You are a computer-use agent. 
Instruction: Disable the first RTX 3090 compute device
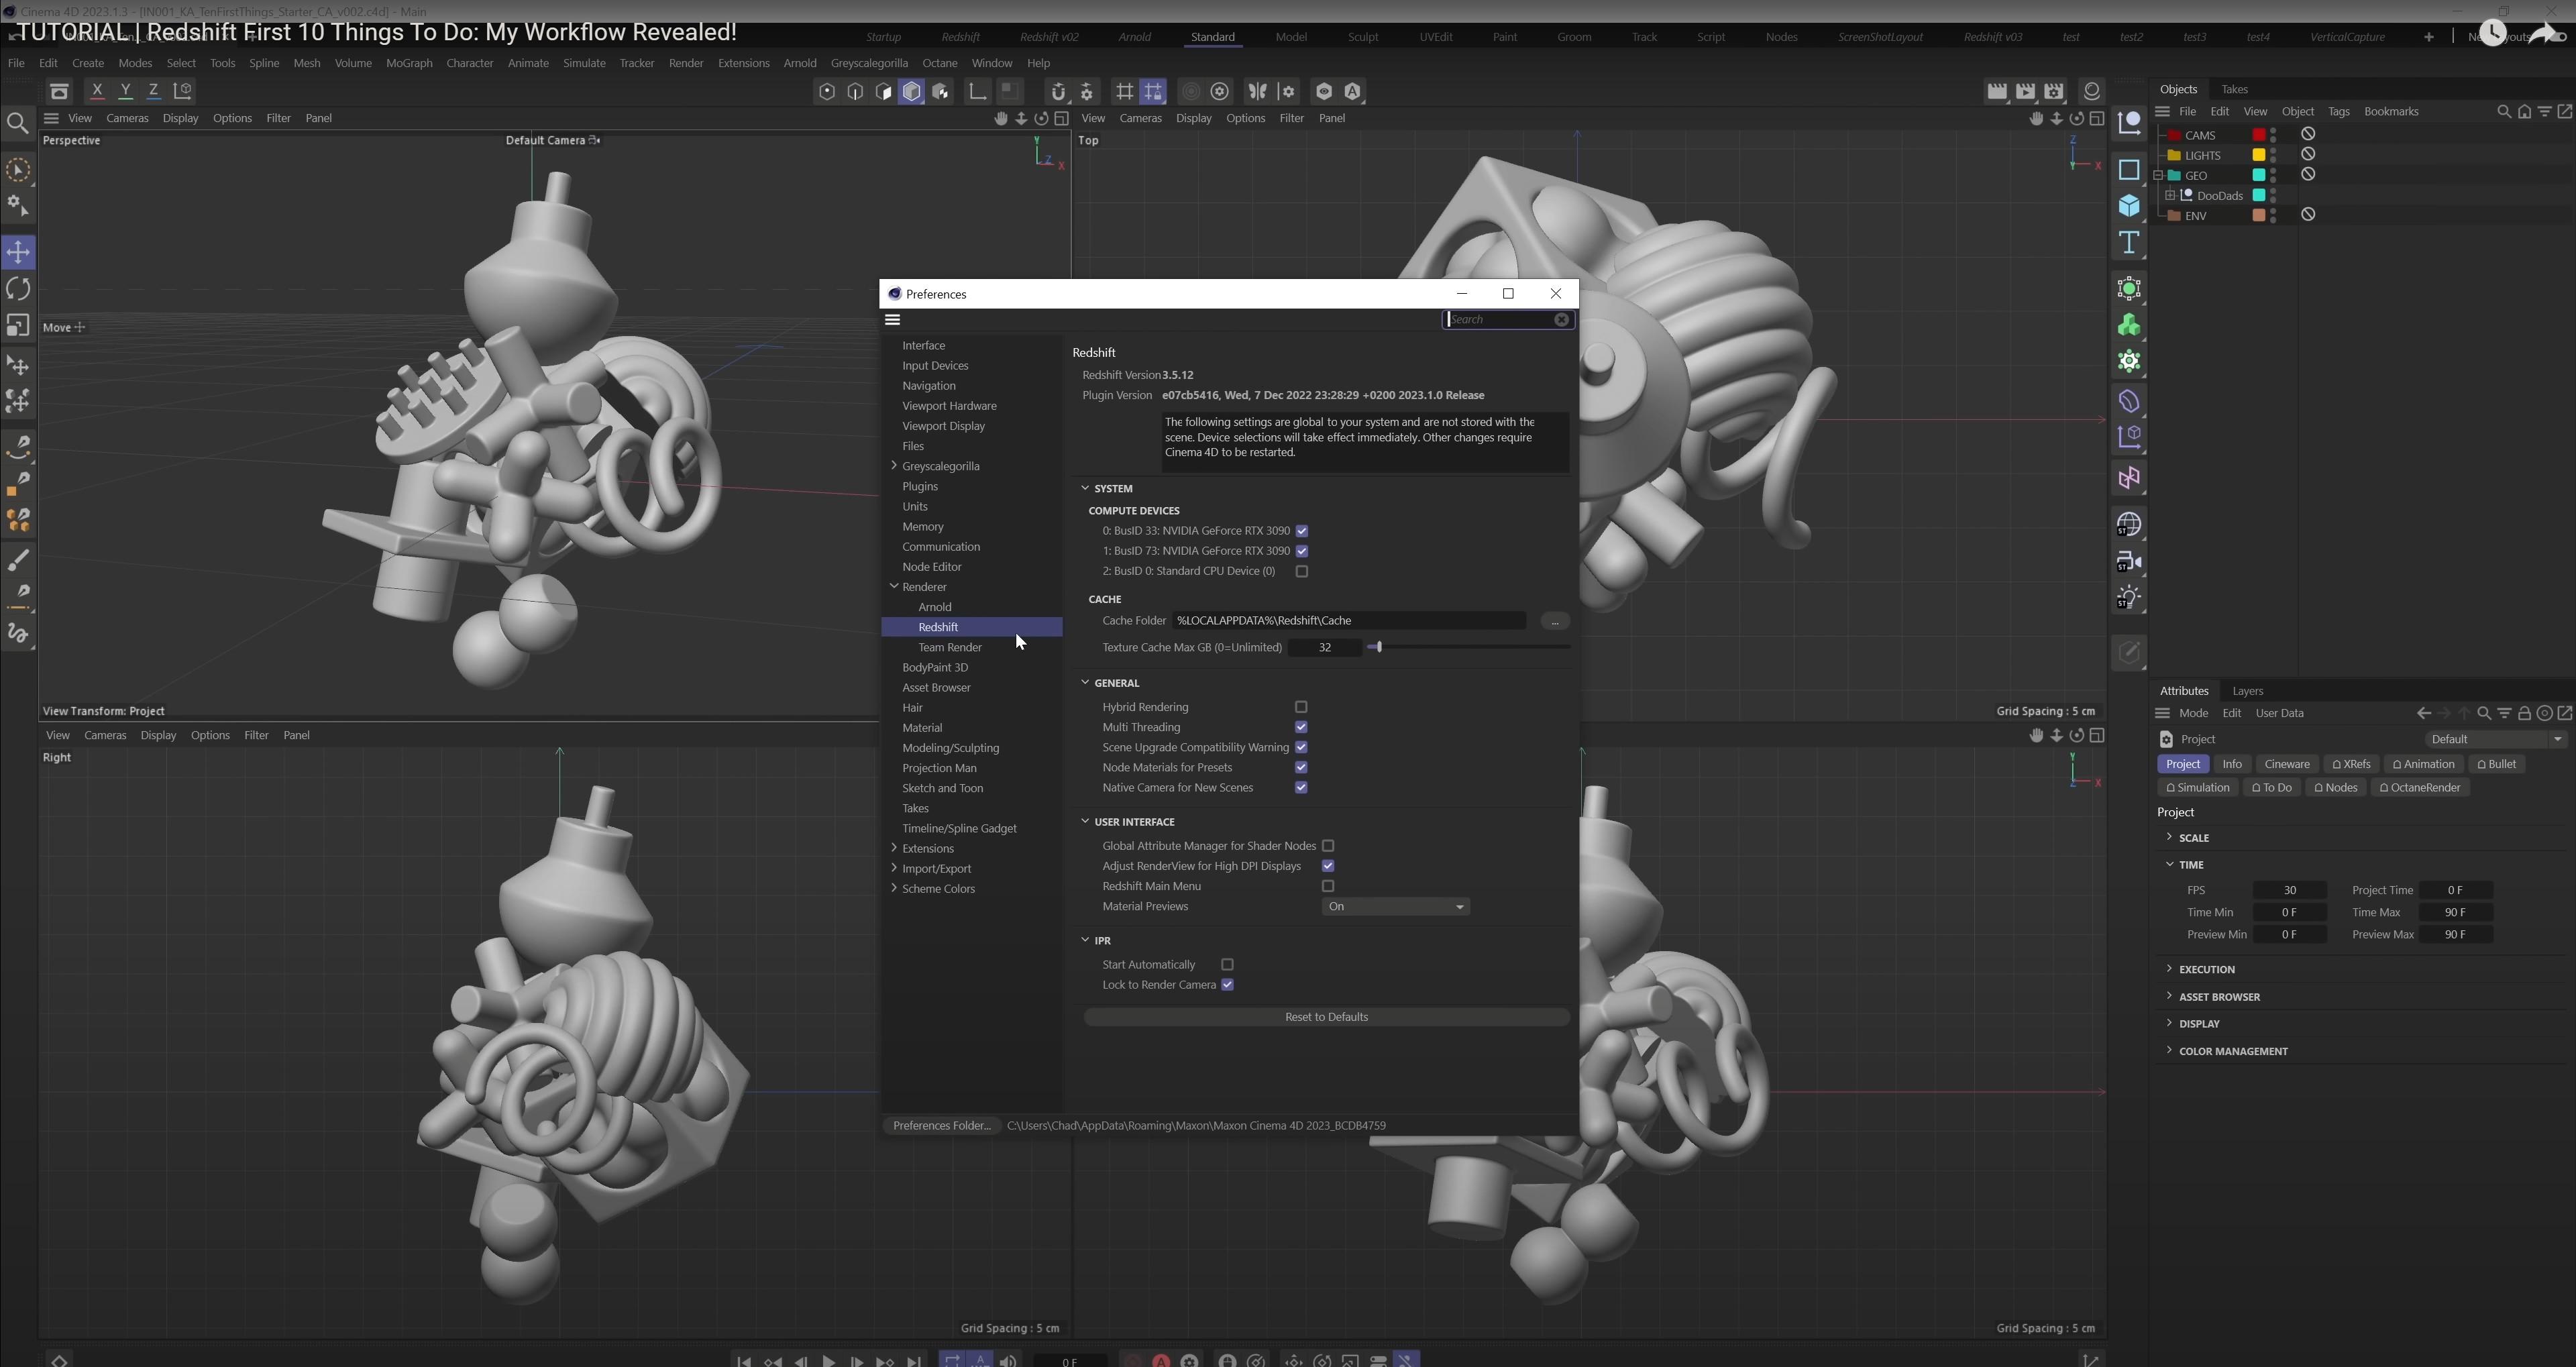point(1301,531)
